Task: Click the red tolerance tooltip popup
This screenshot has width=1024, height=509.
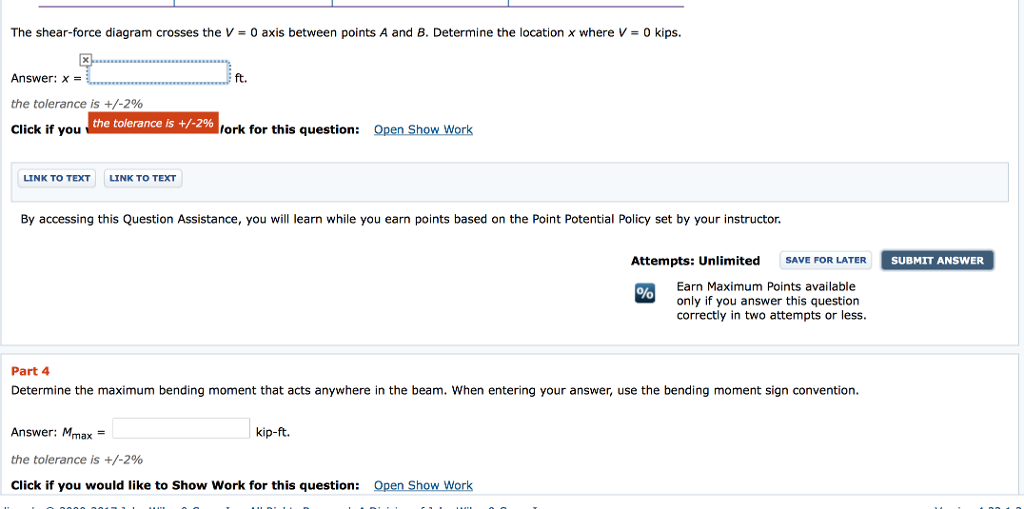Action: click(153, 124)
